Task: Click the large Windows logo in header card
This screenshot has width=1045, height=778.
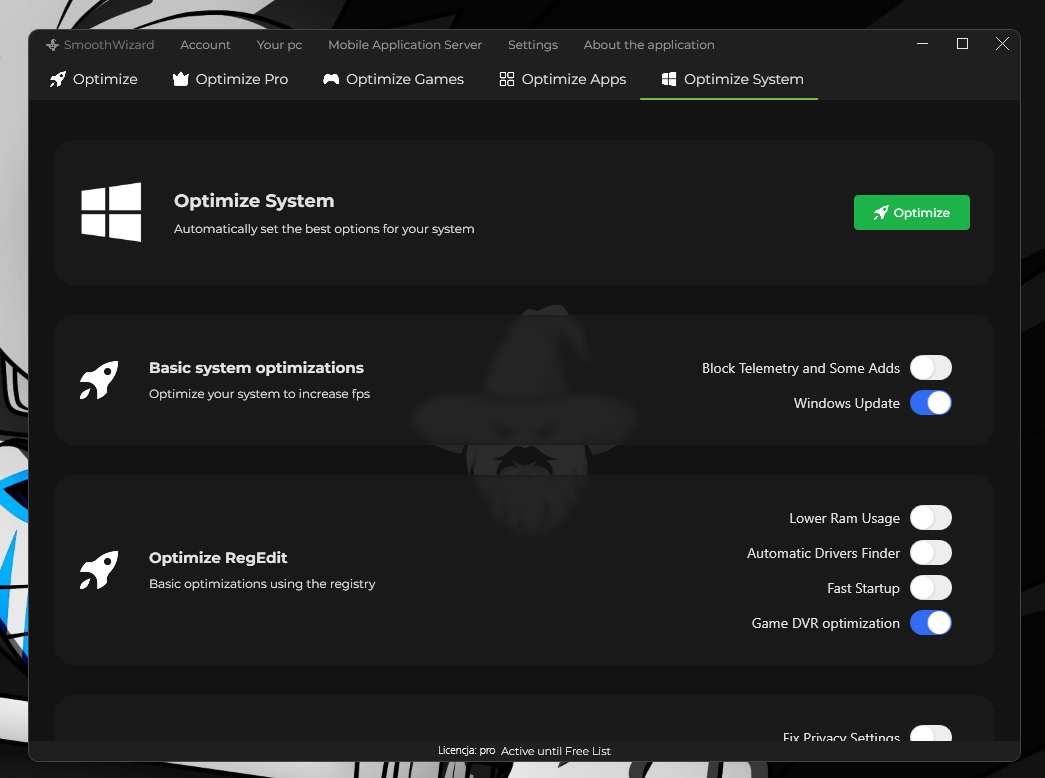Action: [111, 212]
